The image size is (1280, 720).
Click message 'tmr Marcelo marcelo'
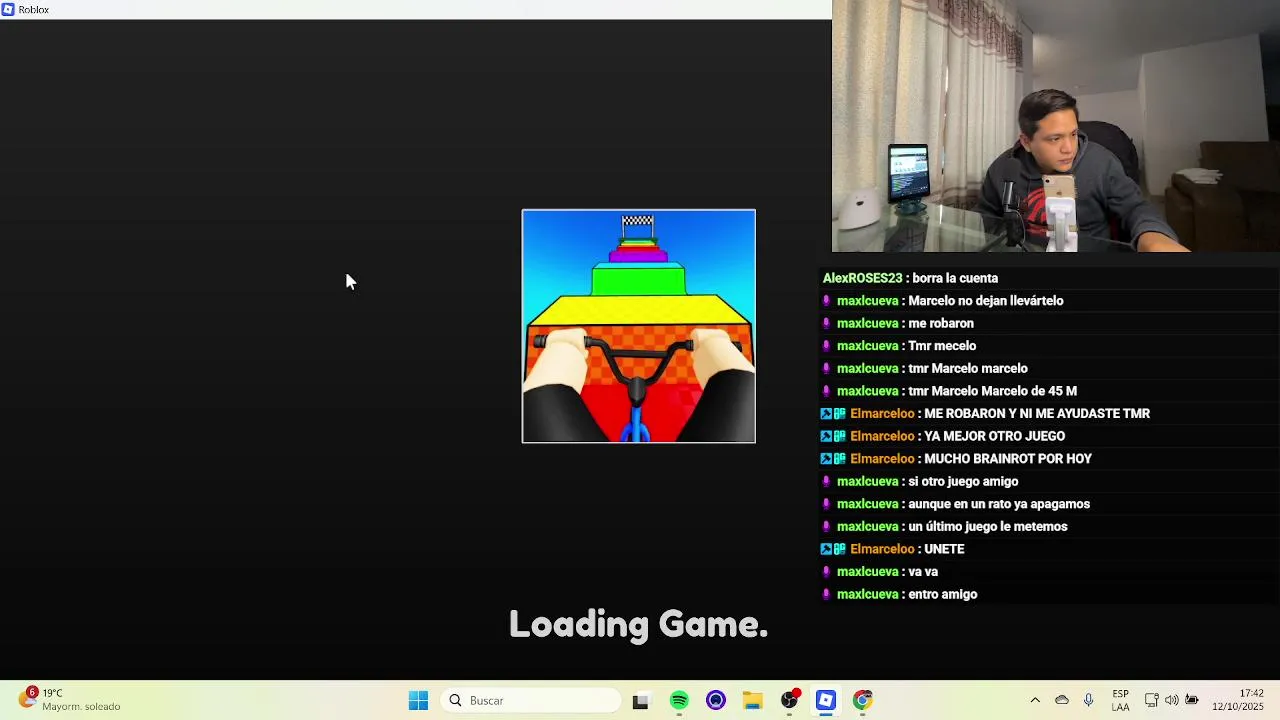tap(967, 368)
